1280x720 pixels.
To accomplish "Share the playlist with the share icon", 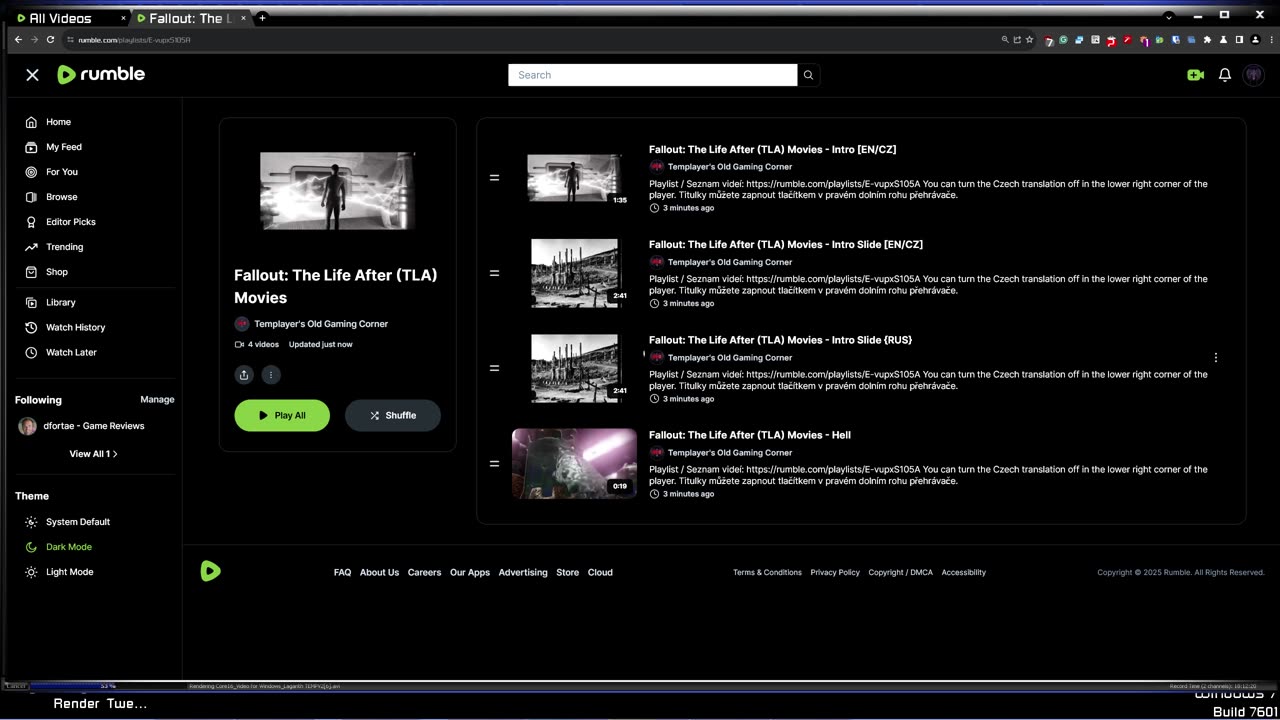I will coord(244,375).
